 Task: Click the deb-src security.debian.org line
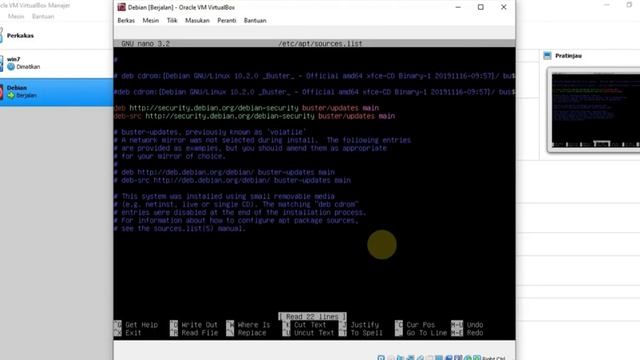(x=254, y=116)
